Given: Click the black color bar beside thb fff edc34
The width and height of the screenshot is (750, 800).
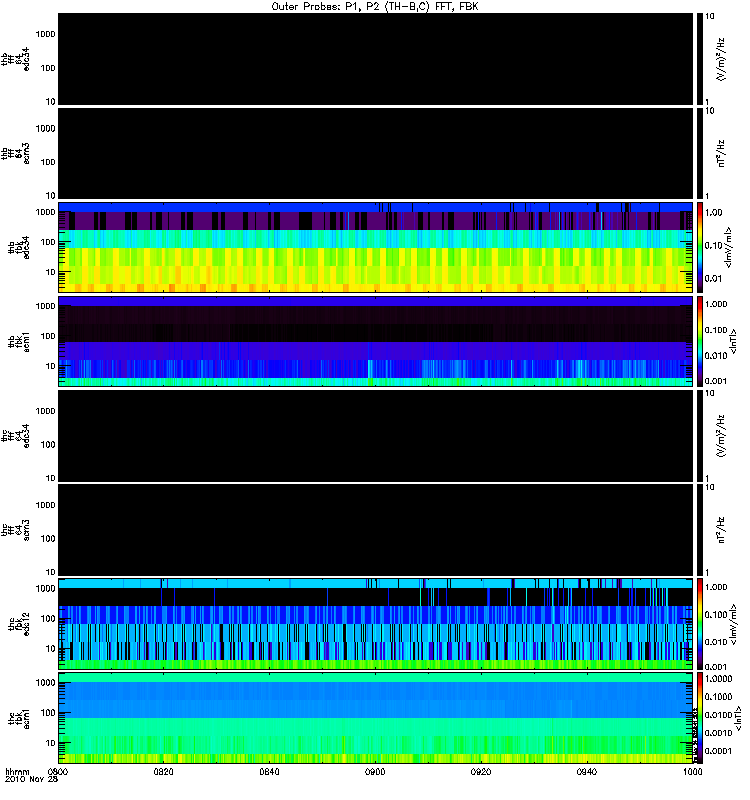Looking at the screenshot, I should pyautogui.click(x=700, y=59).
